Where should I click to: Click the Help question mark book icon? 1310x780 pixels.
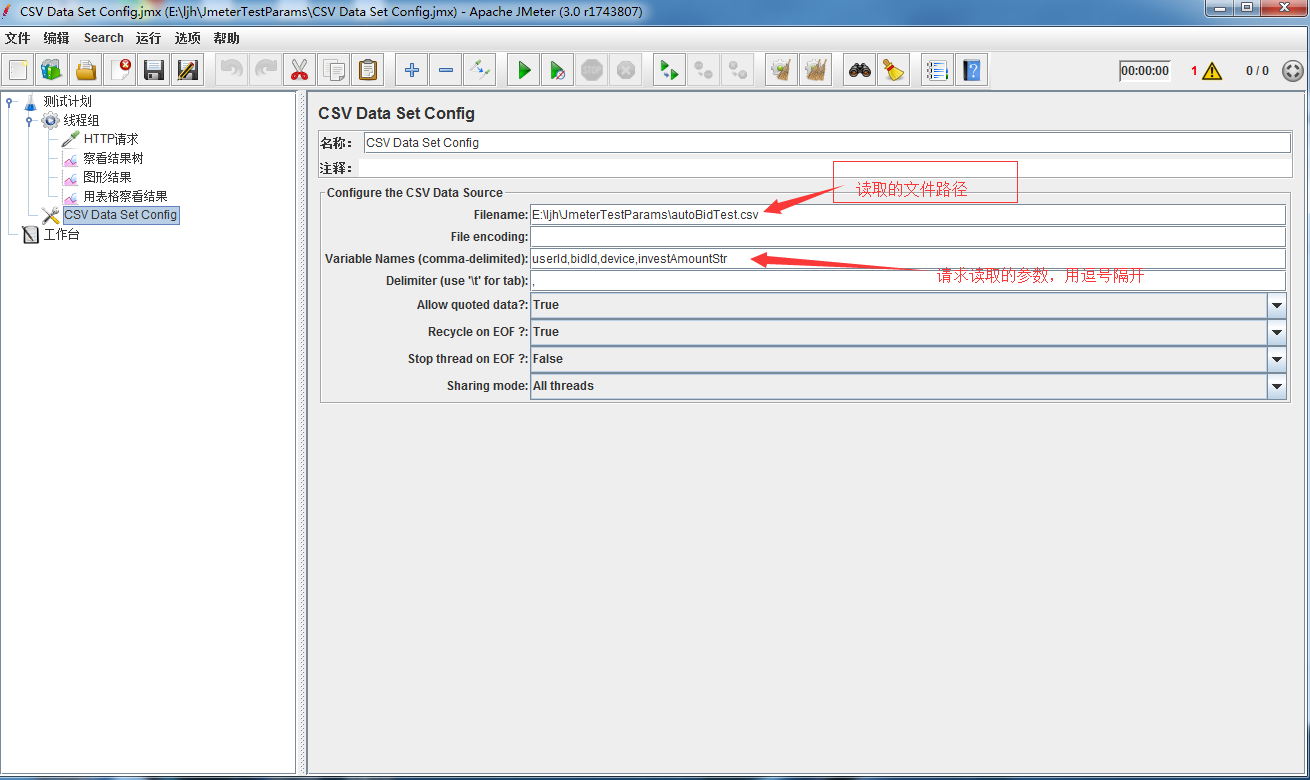pos(971,70)
